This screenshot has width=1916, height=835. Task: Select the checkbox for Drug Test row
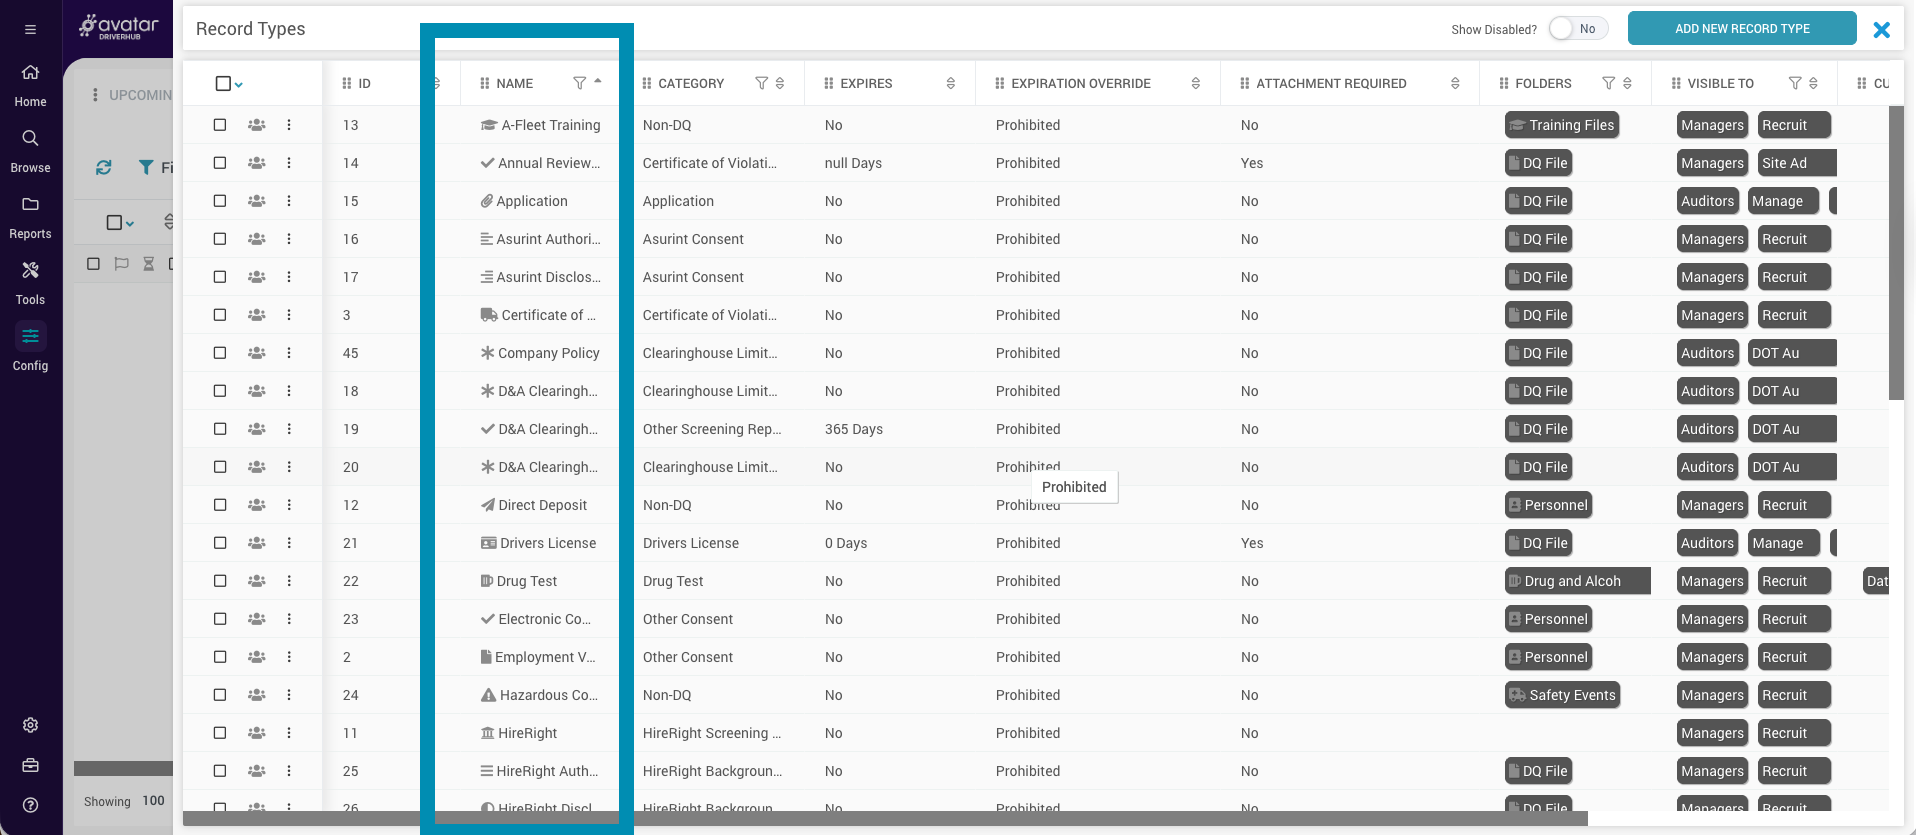220,581
